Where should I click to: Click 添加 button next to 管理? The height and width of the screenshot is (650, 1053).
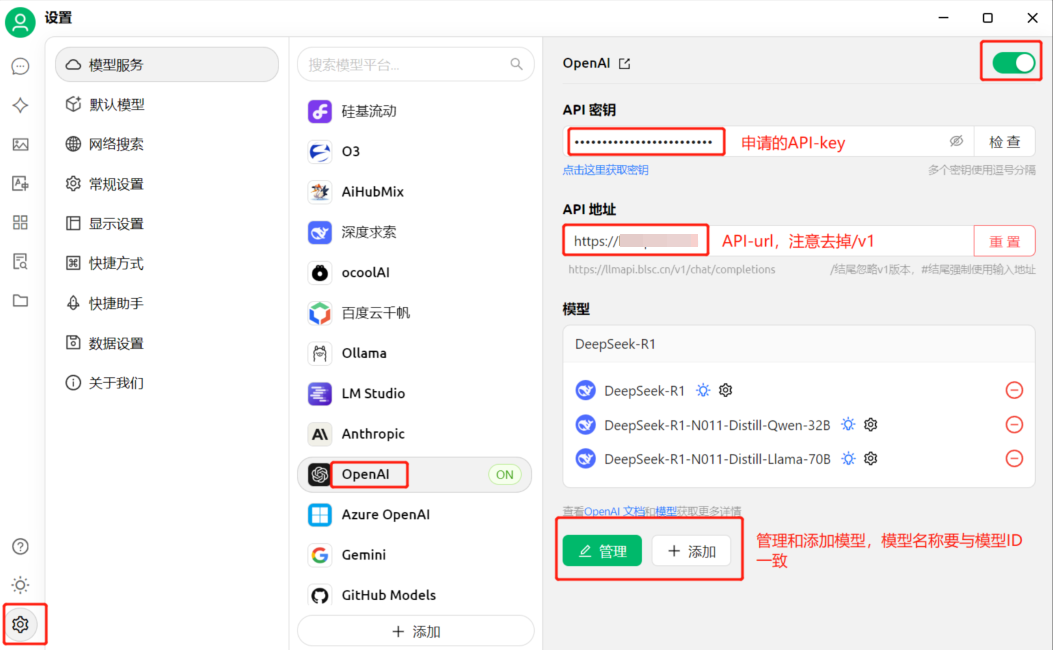pyautogui.click(x=692, y=551)
